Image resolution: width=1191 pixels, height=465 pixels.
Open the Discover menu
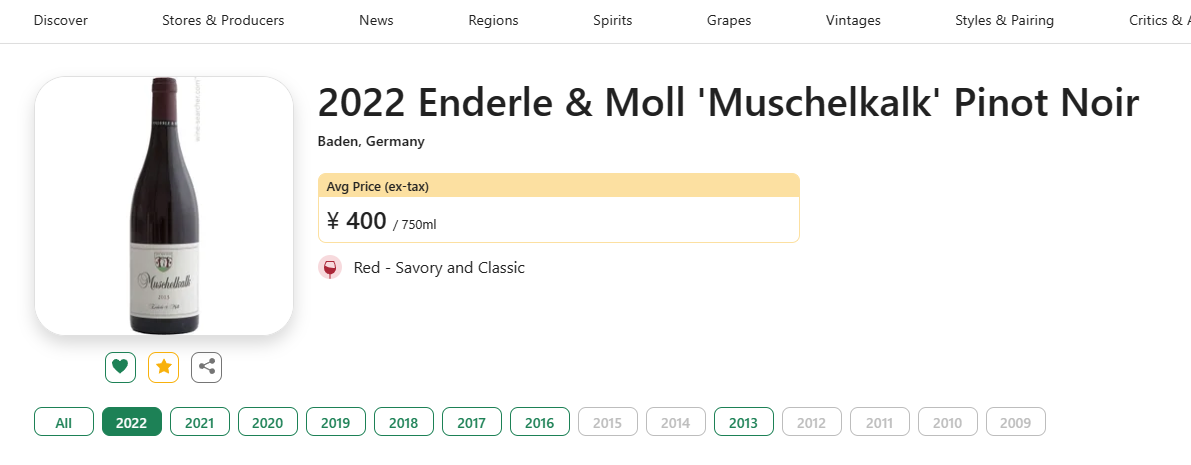tap(61, 21)
